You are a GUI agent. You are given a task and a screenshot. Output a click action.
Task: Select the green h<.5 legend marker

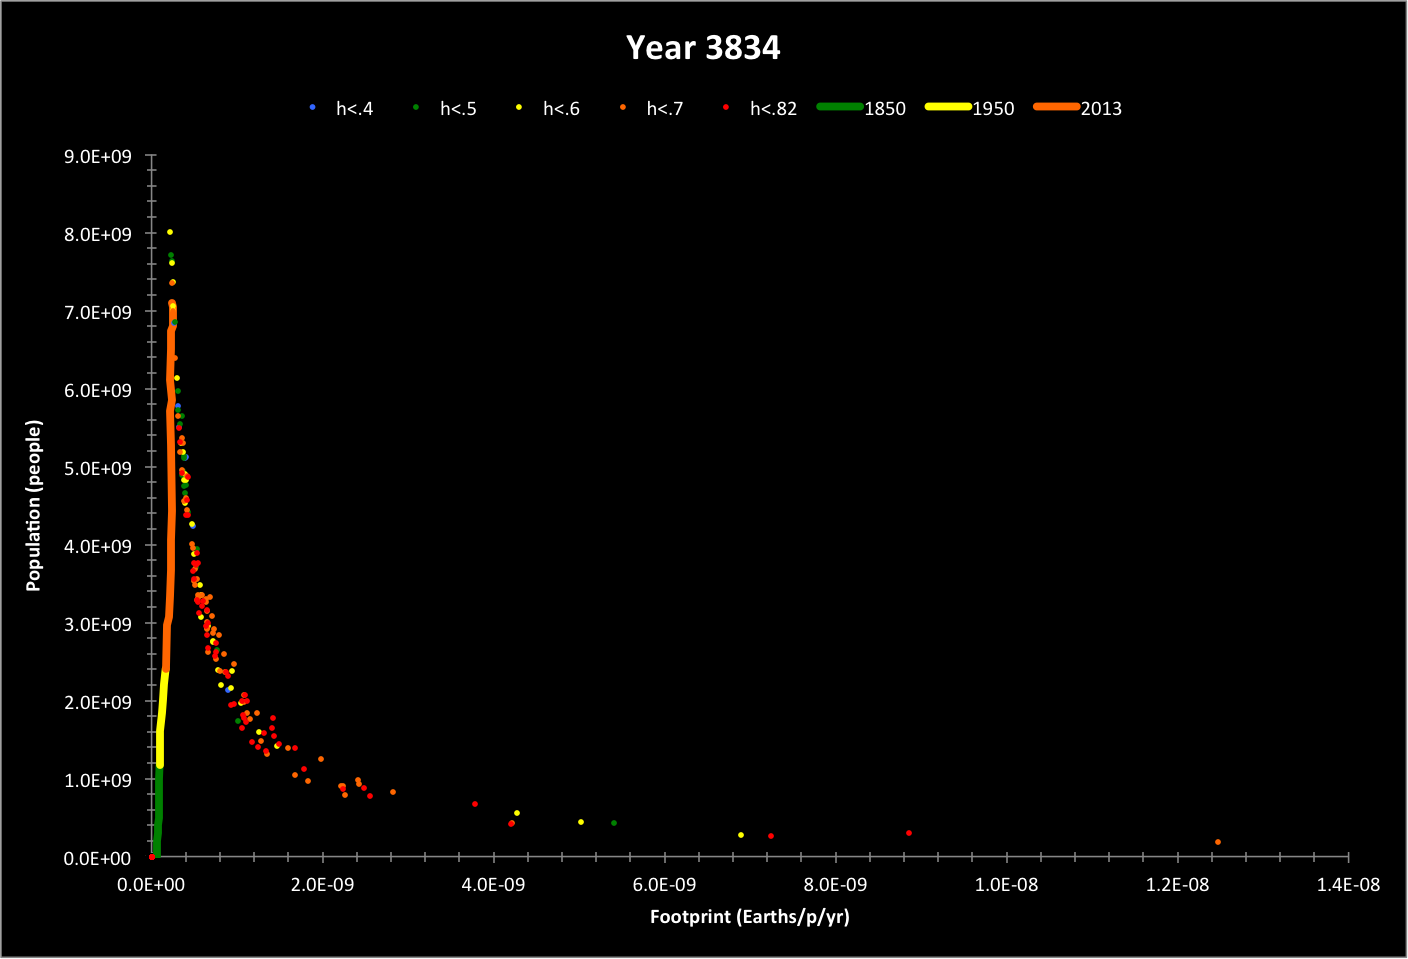pos(416,107)
